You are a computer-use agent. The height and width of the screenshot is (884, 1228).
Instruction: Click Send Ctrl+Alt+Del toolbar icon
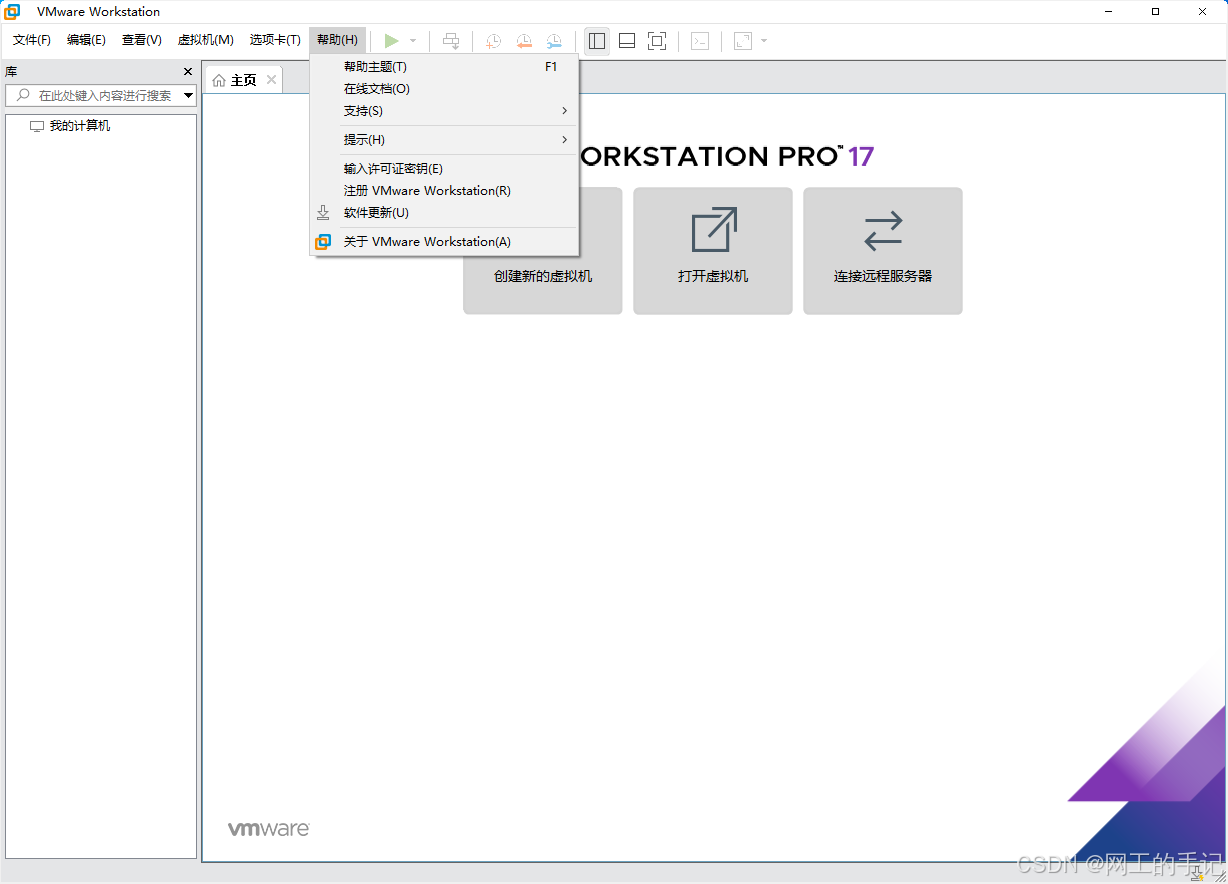click(451, 41)
